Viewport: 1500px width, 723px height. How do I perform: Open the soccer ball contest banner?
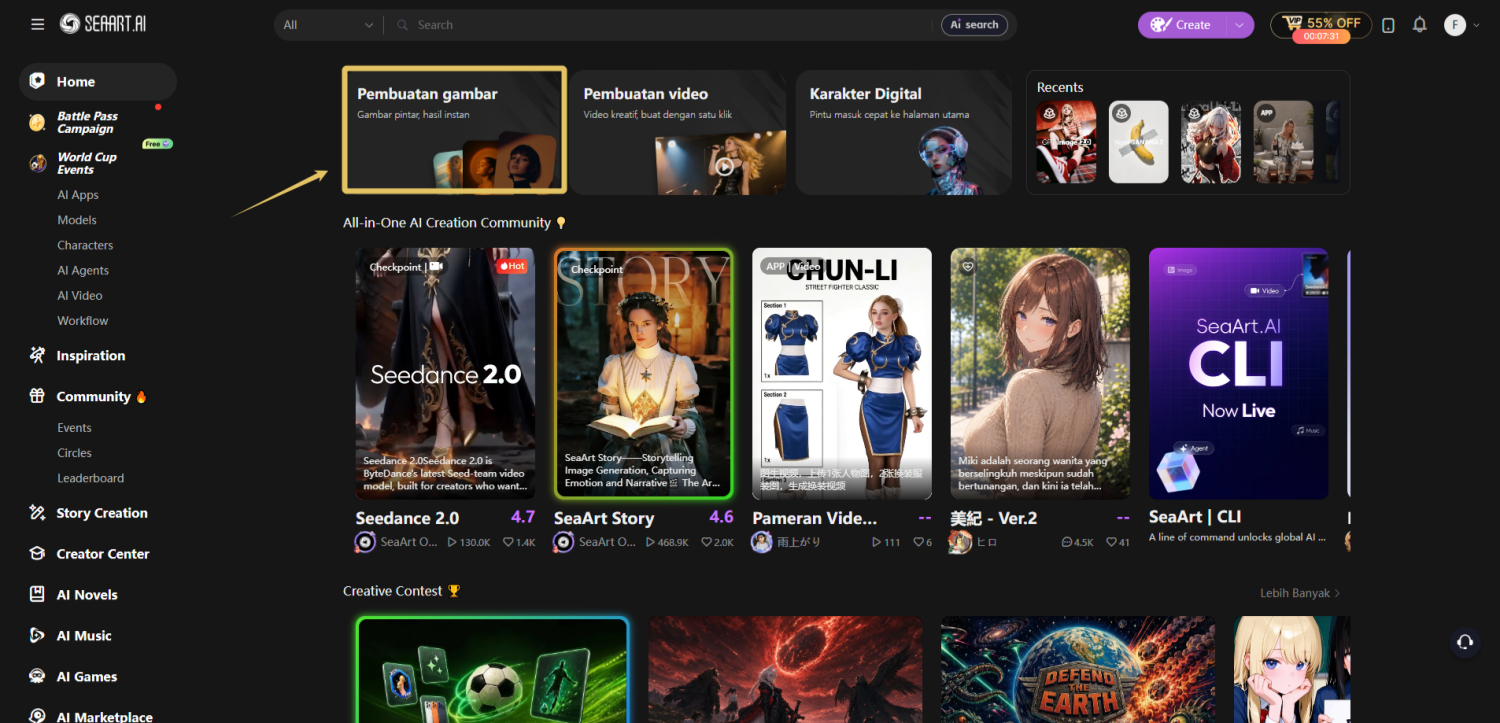pos(493,670)
